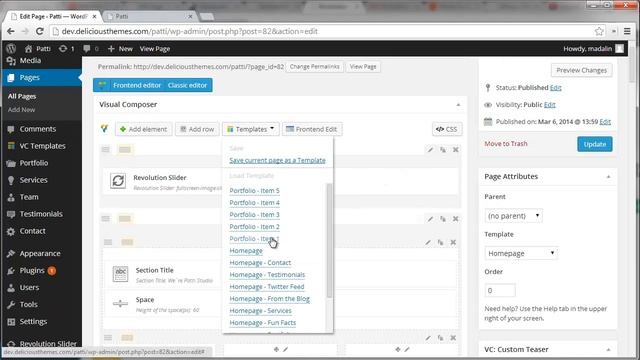Load template Homepage - Fun Facts

click(262, 323)
